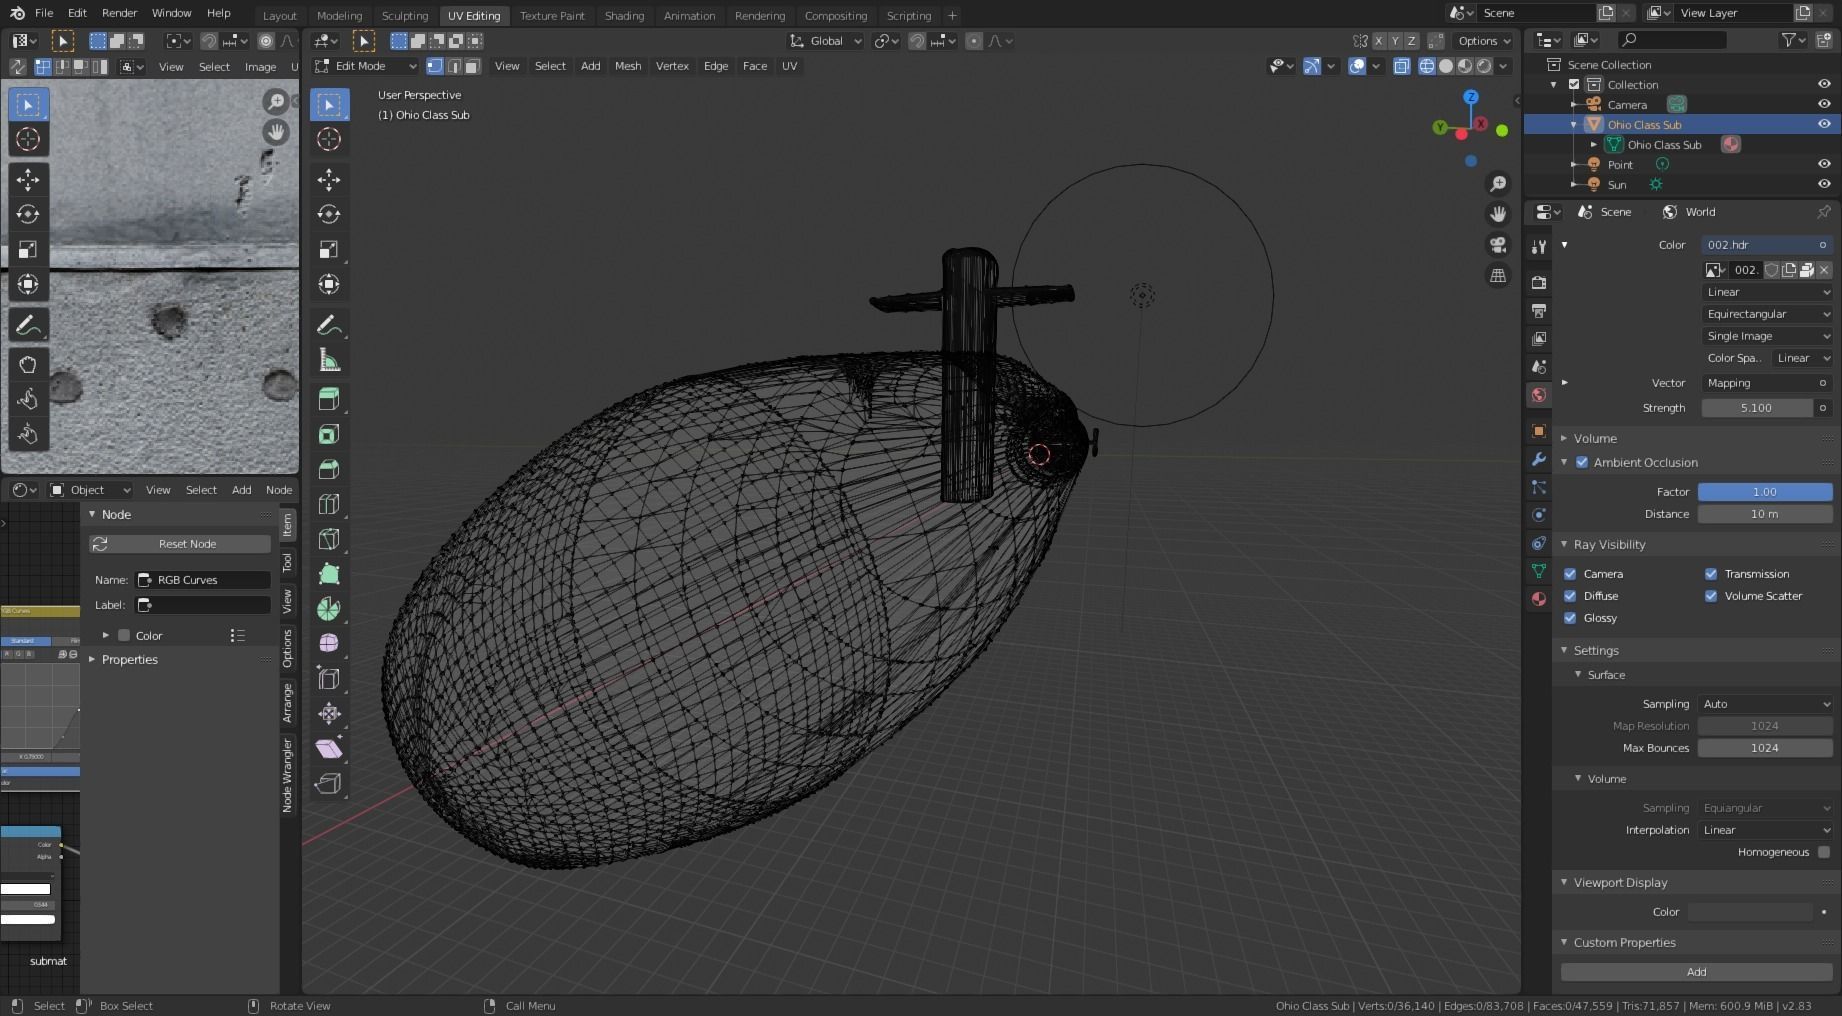Hide the Sun object in outliner

[1824, 184]
